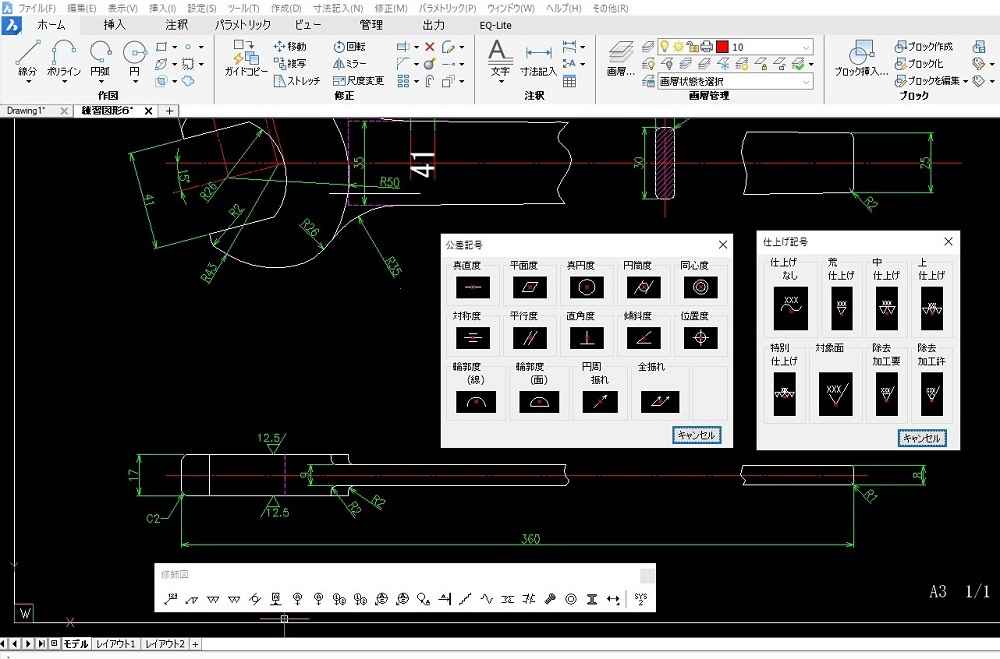This screenshot has width=1000, height=659.
Task: Switch to the レイアウト1 layout tab
Action: (115, 644)
